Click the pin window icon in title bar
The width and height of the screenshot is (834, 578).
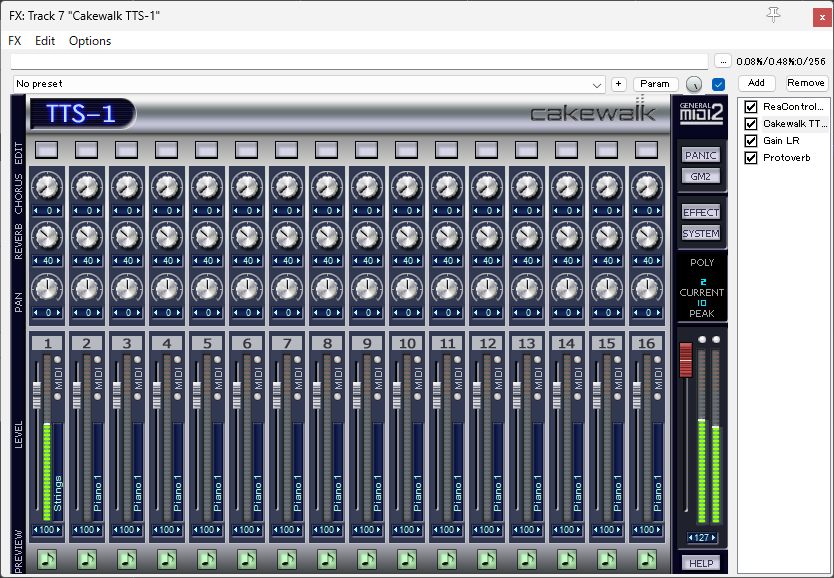[773, 15]
